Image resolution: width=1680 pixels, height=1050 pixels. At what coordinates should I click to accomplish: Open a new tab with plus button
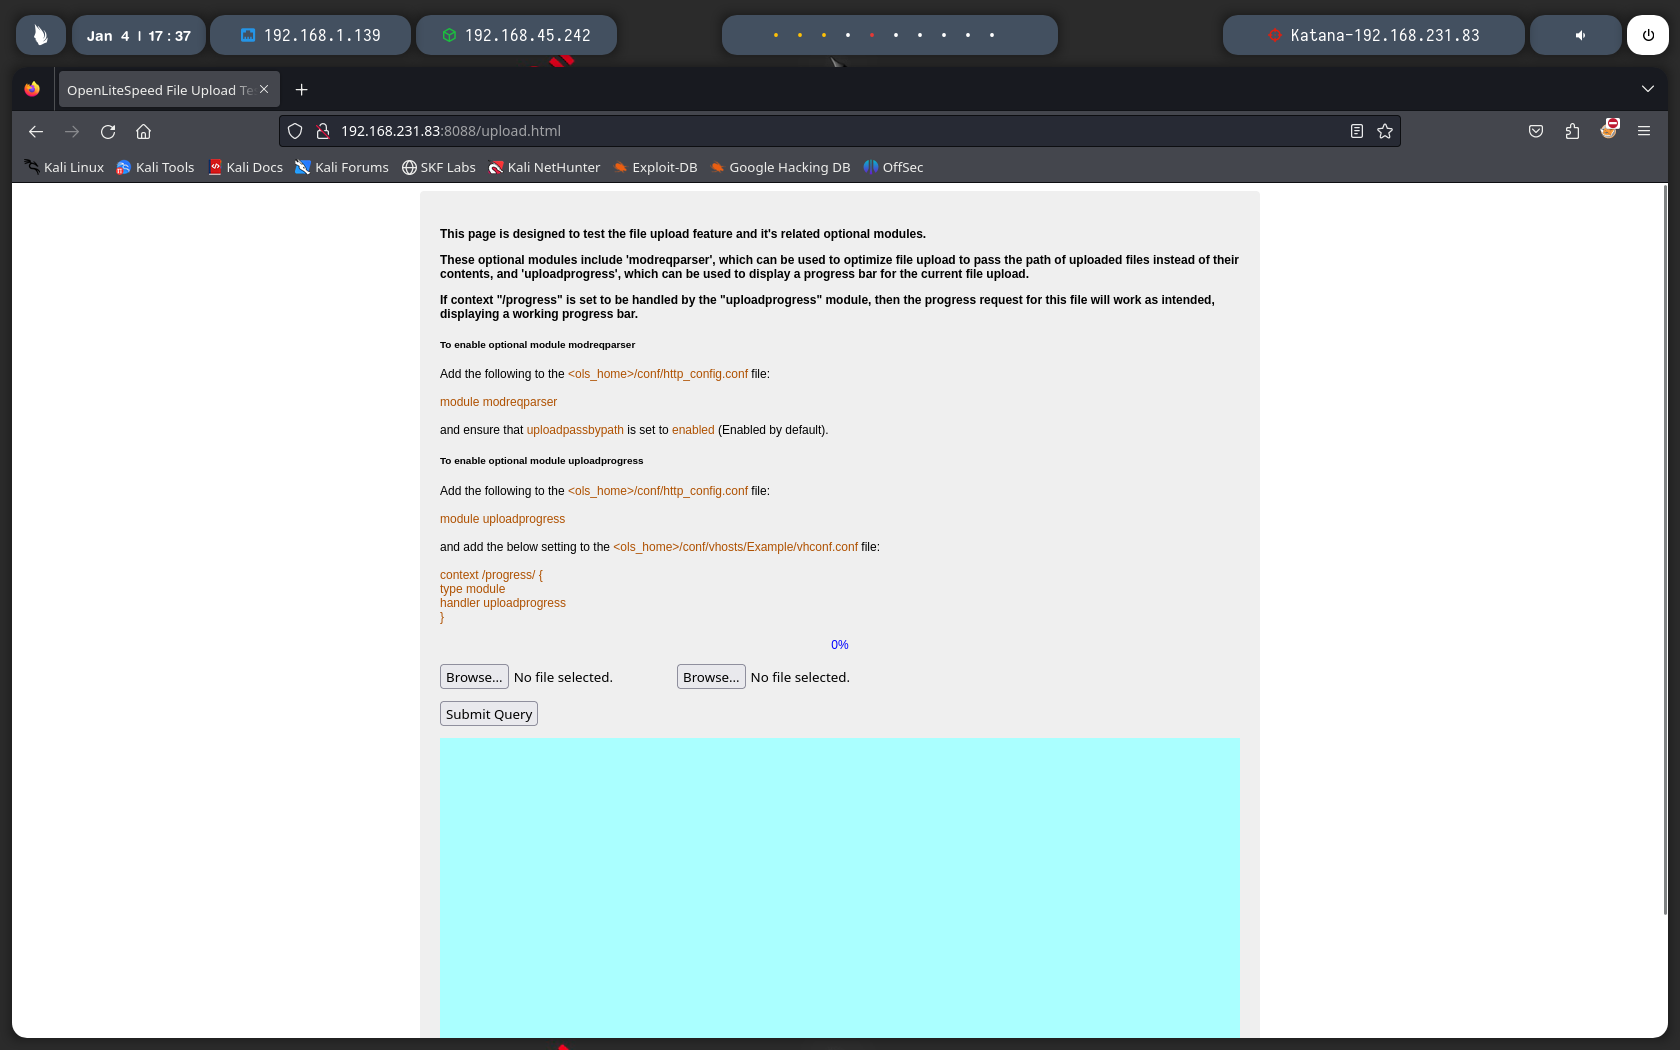301,90
